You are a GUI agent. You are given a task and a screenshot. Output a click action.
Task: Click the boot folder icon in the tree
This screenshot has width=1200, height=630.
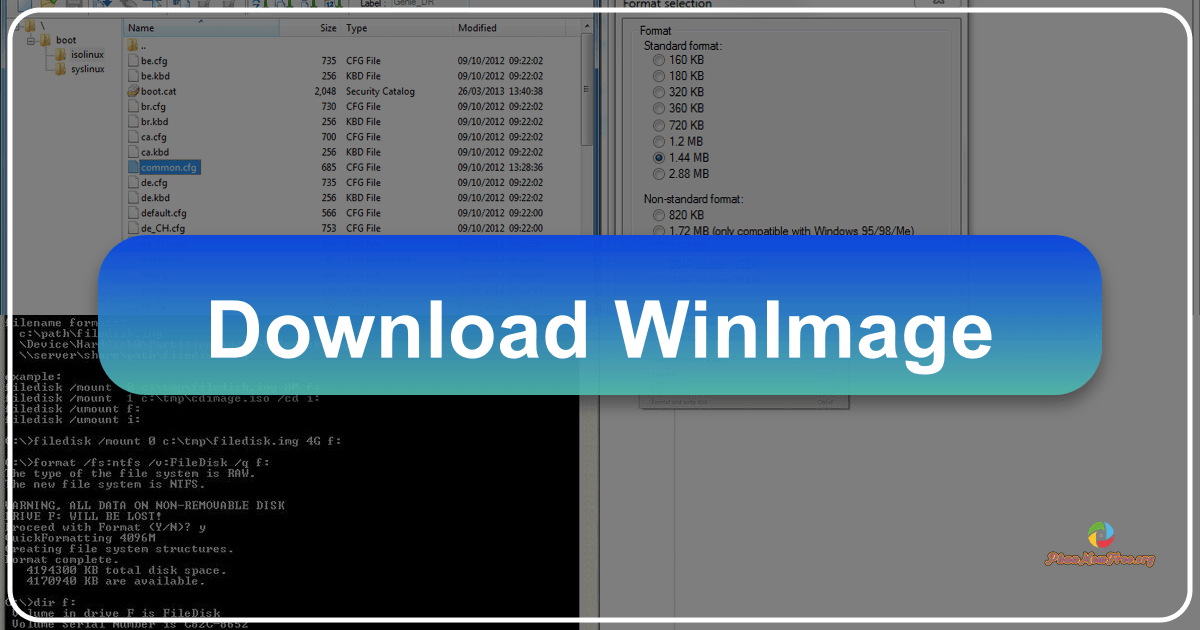click(44, 40)
